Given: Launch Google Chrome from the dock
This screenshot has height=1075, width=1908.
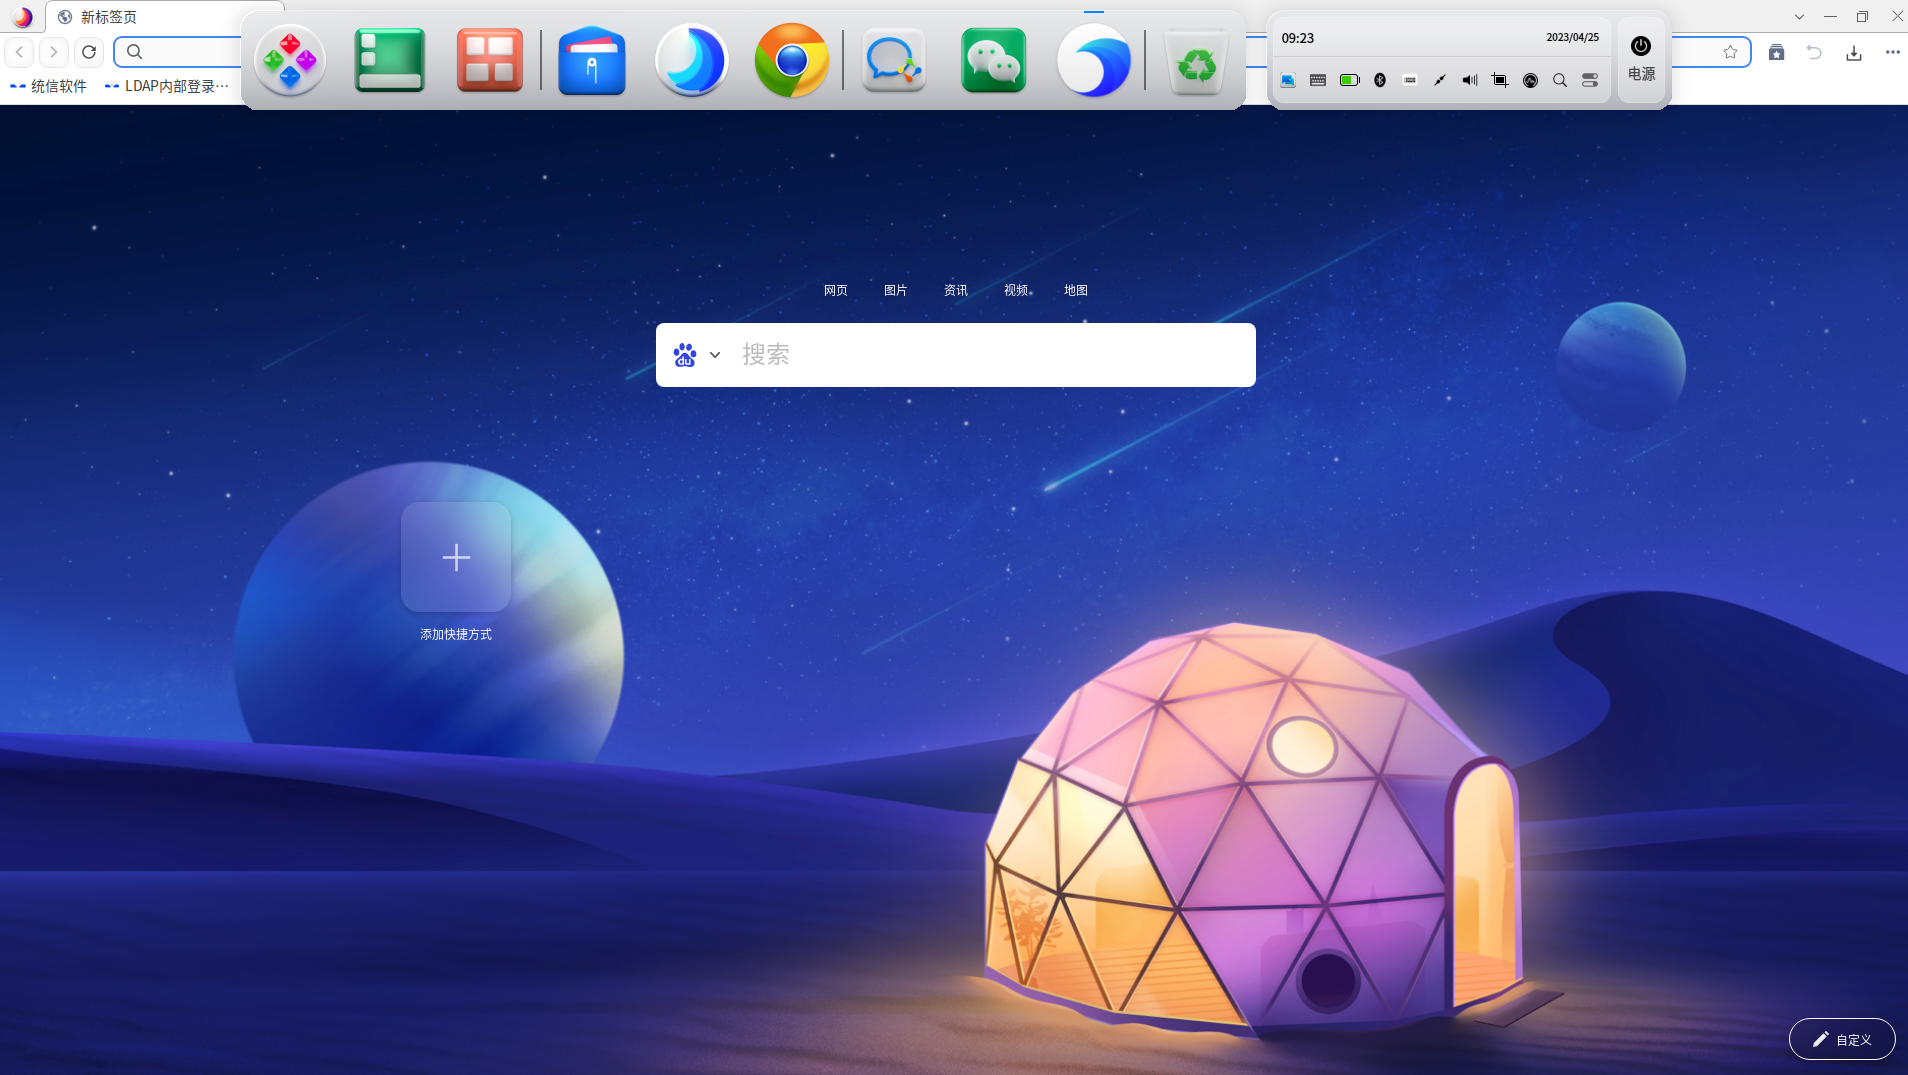Looking at the screenshot, I should click(x=791, y=60).
